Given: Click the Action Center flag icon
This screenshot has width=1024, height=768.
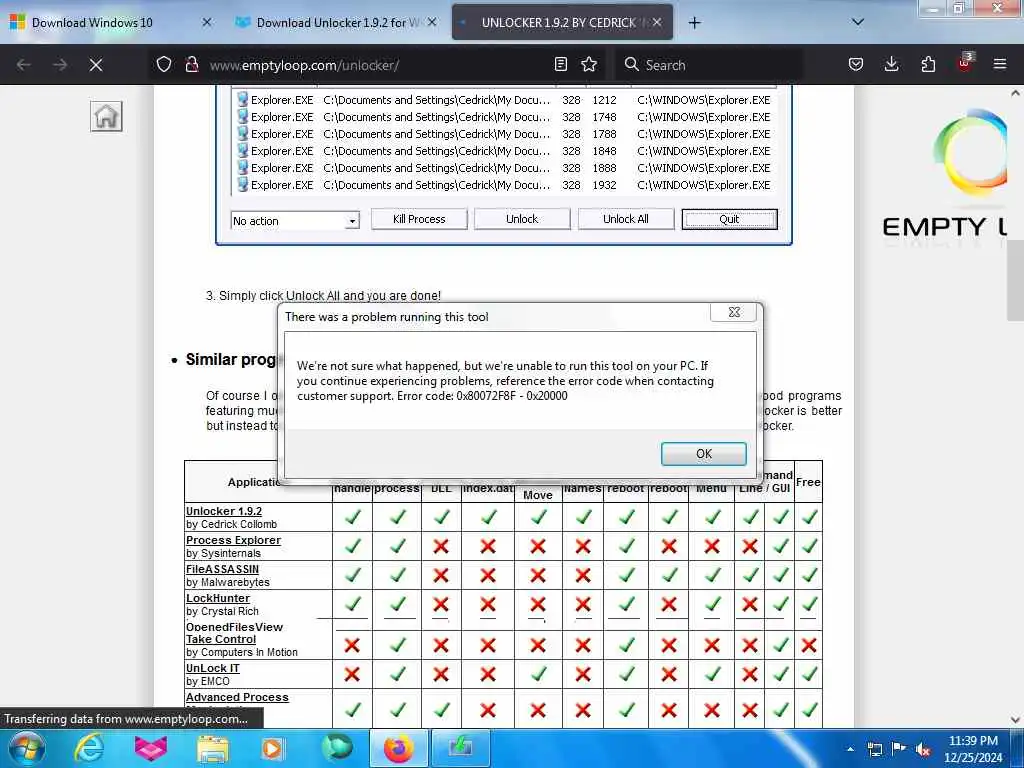Looking at the screenshot, I should [899, 749].
